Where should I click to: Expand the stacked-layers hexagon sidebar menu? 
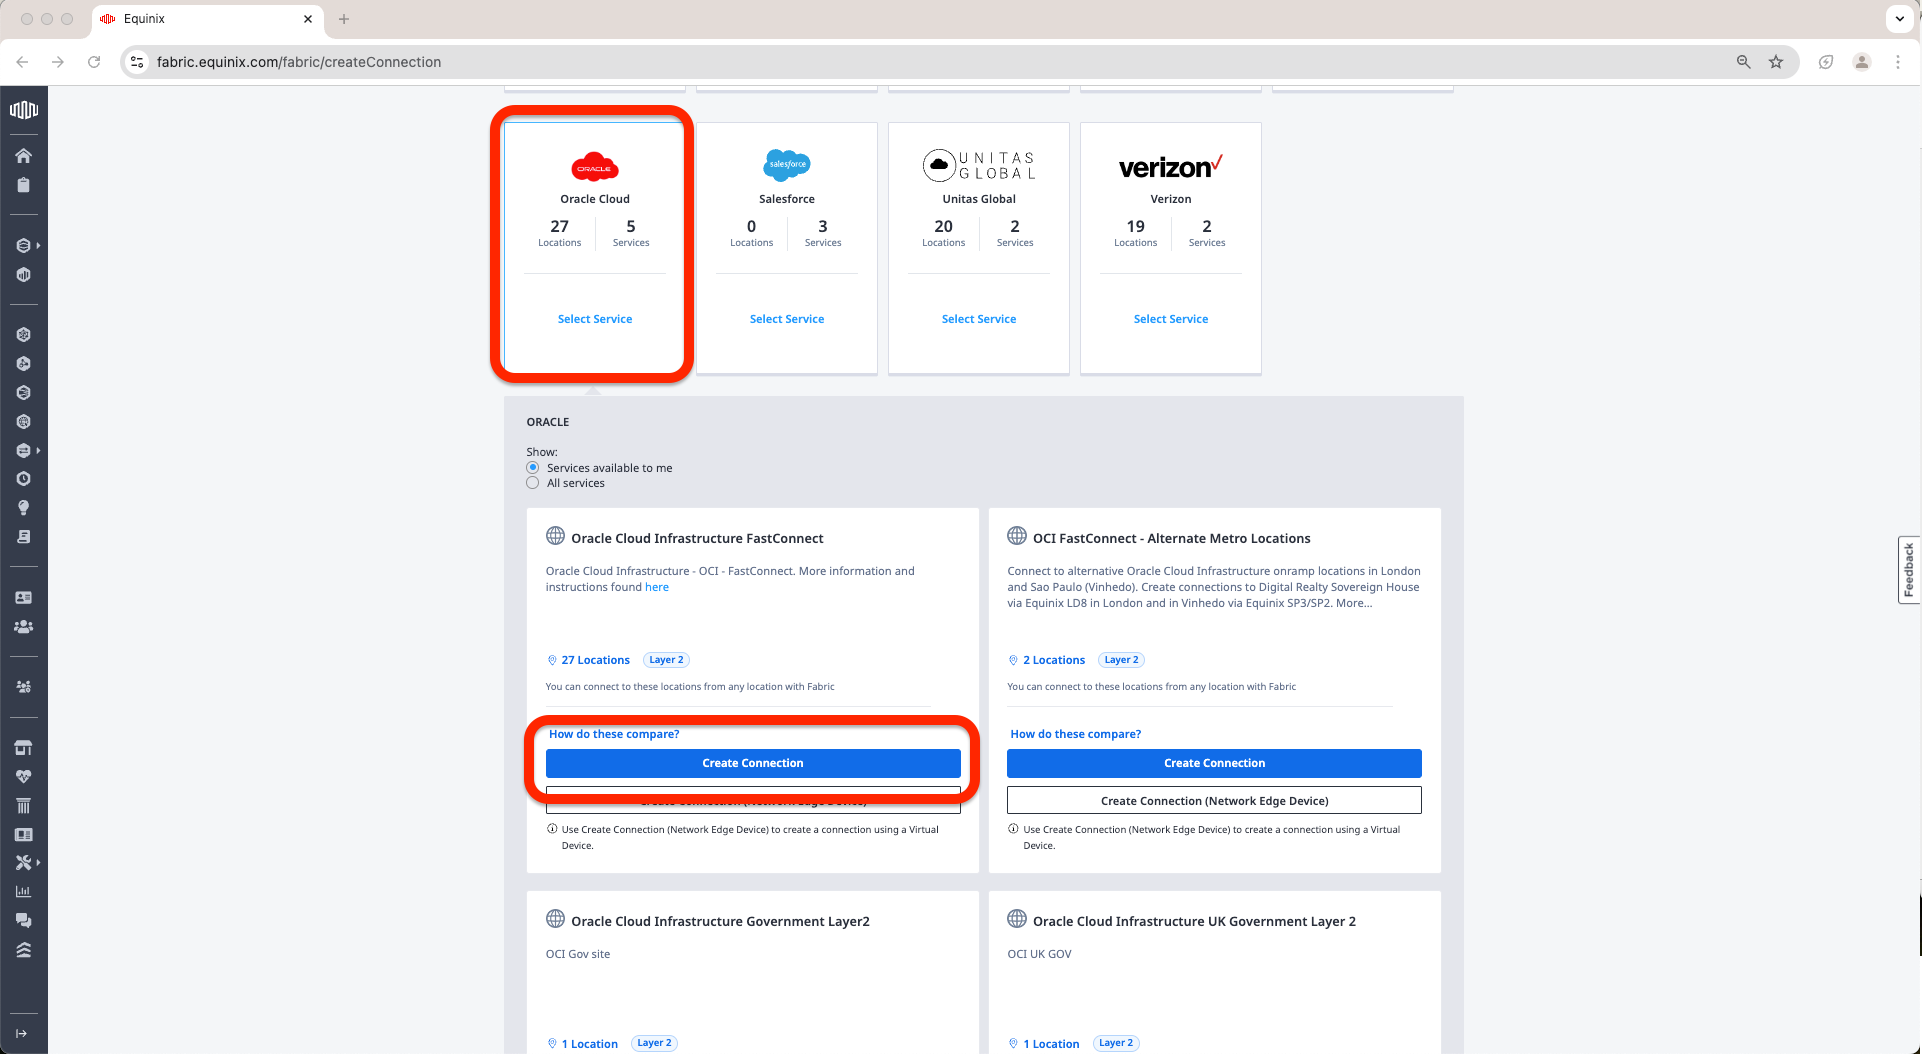coord(27,246)
